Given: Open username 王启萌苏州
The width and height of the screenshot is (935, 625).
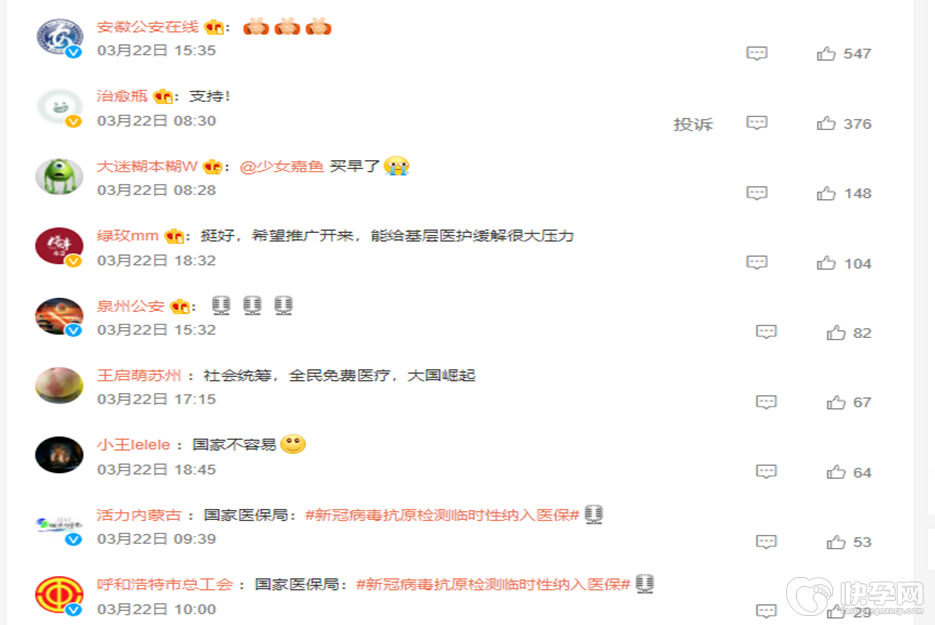Looking at the screenshot, I should pos(139,376).
